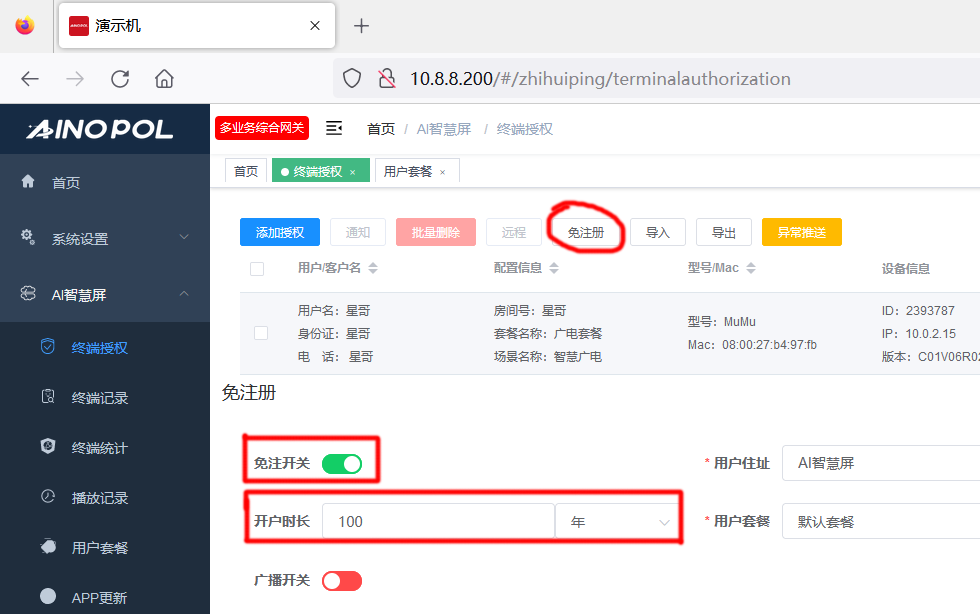Click the sidebar collapse hamburger icon
The width and height of the screenshot is (980, 614).
[335, 128]
